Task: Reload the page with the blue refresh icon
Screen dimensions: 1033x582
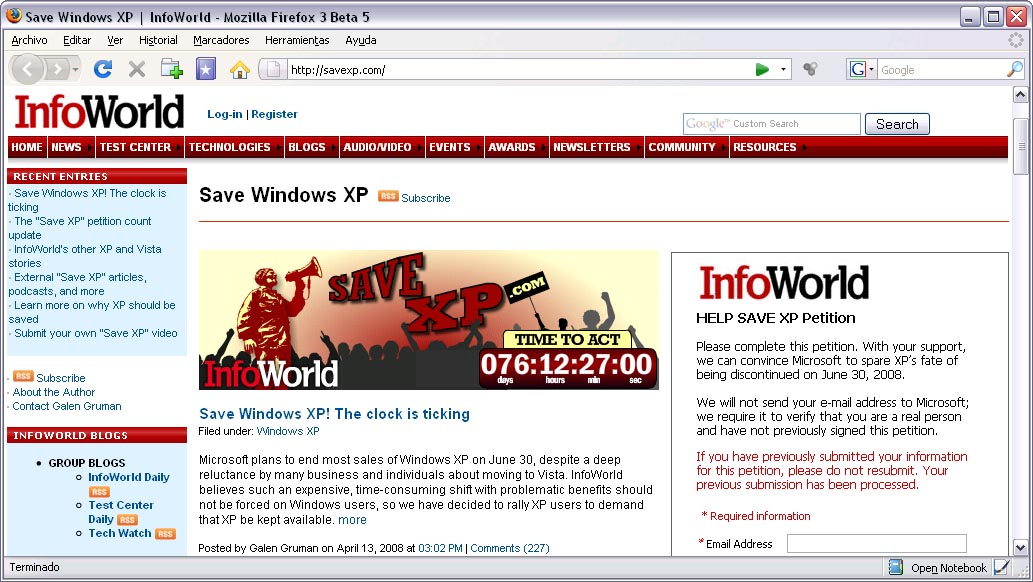Action: click(103, 69)
